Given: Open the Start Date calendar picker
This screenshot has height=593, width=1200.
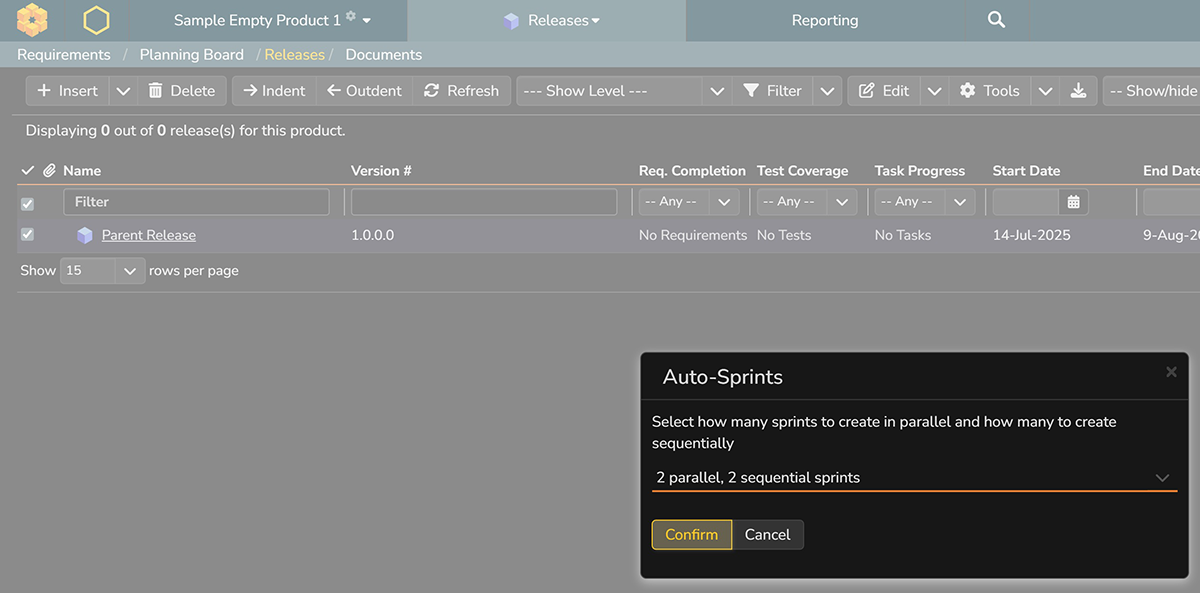Looking at the screenshot, I should coord(1073,203).
